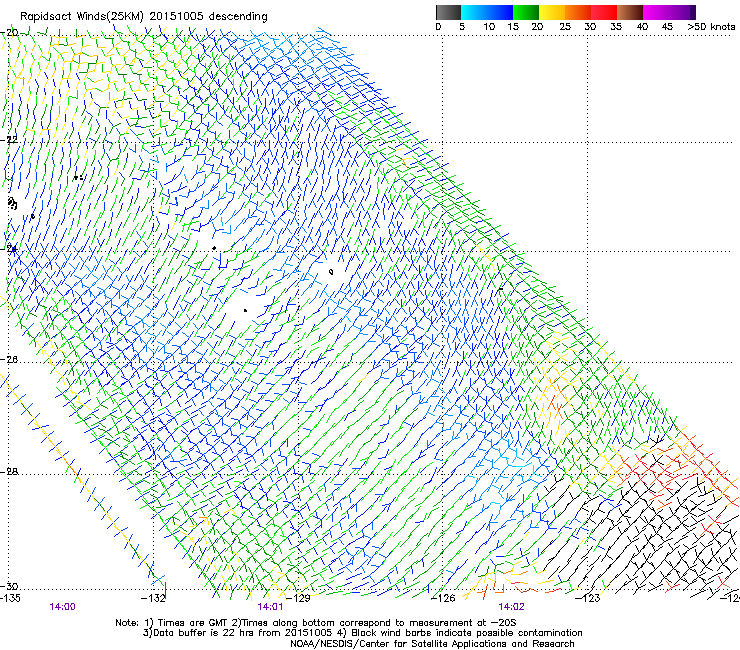Click the purple '14:00' time label
The height and width of the screenshot is (650, 740).
coord(62,607)
